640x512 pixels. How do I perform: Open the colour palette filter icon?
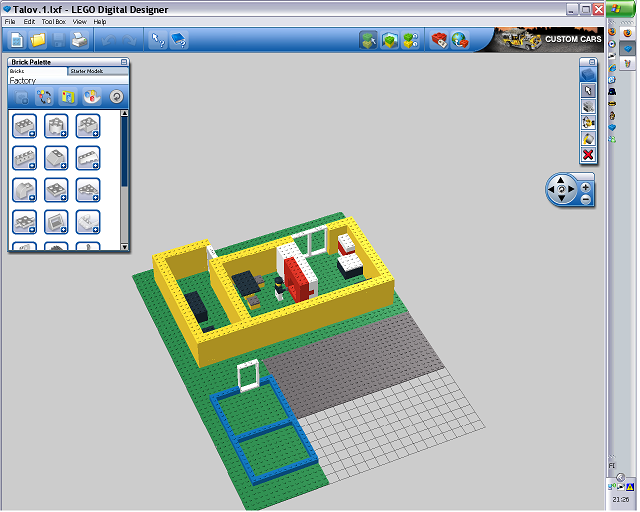coord(91,97)
